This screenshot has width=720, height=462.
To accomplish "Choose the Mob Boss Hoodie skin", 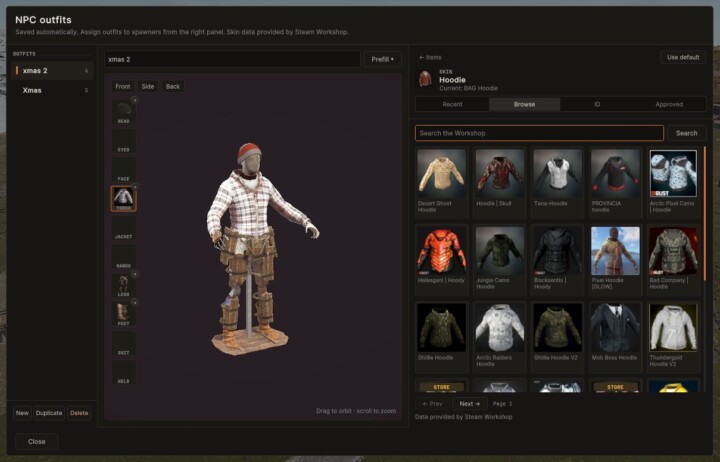I will [x=615, y=336].
